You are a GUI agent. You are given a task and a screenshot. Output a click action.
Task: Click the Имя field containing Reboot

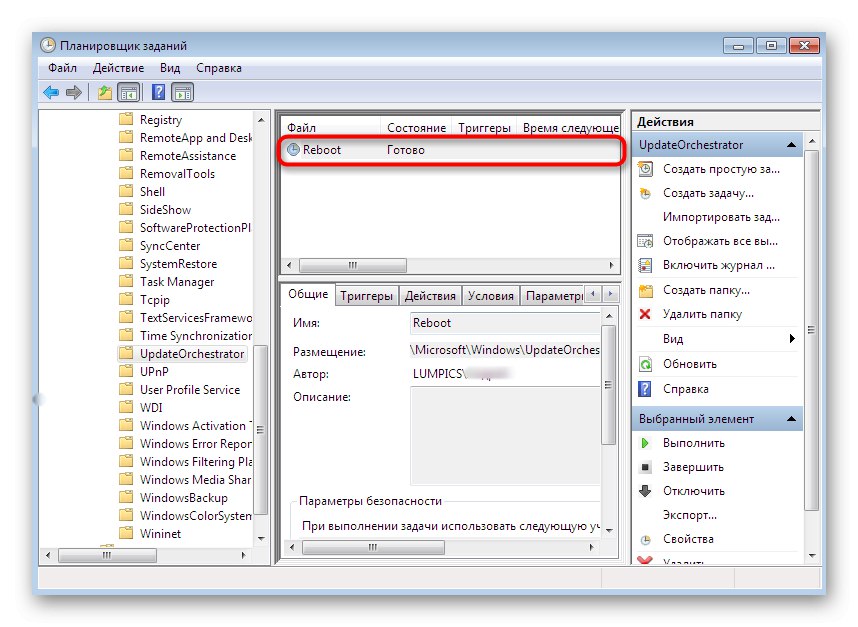505,323
